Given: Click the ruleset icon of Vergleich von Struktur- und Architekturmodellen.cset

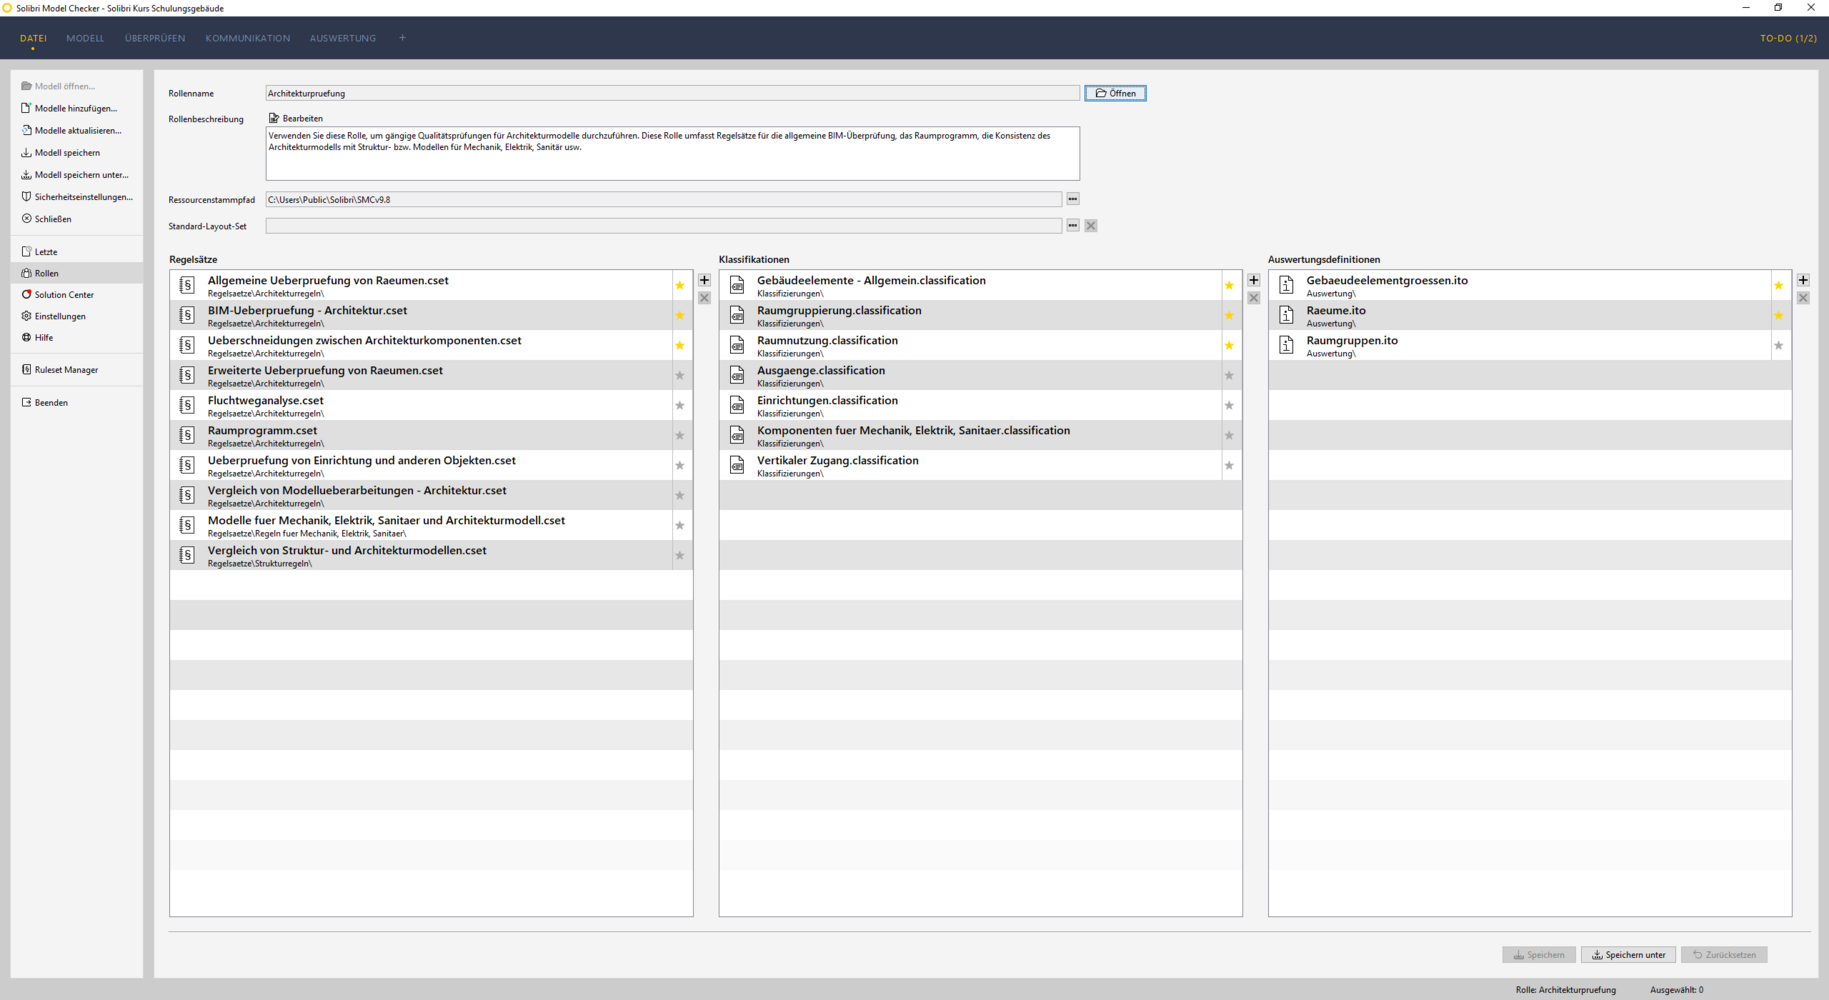Looking at the screenshot, I should (x=187, y=555).
